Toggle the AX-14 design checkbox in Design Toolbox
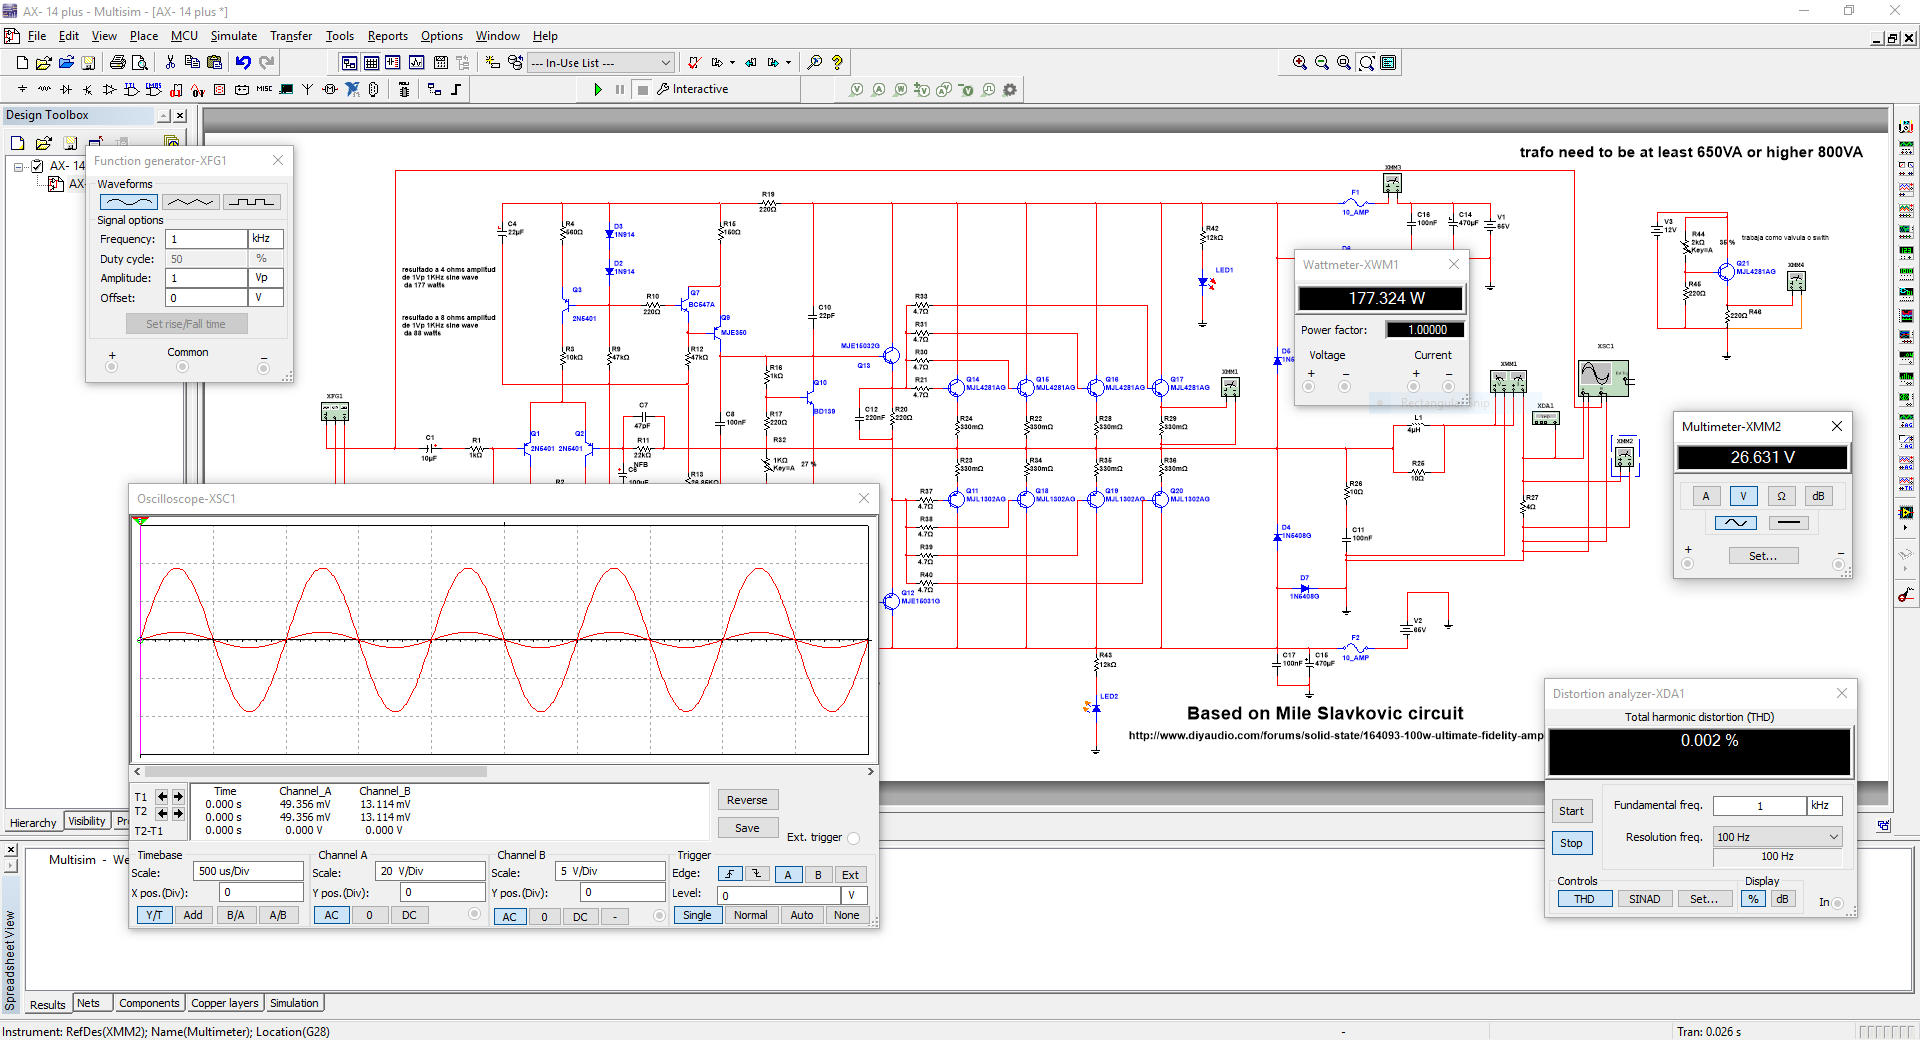 pos(38,166)
